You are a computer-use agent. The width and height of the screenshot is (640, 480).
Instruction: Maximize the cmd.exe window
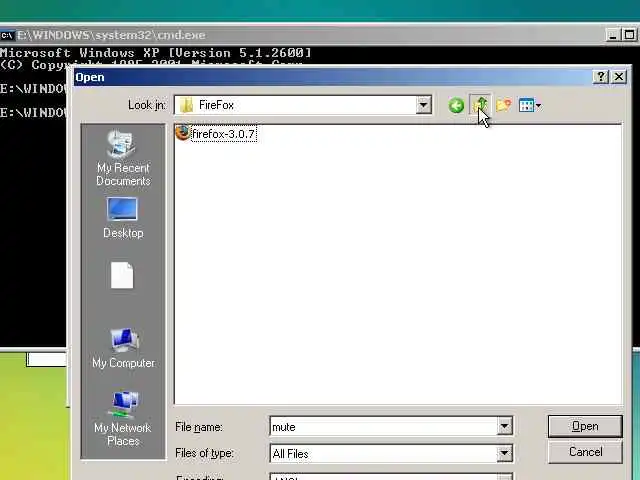point(629,35)
